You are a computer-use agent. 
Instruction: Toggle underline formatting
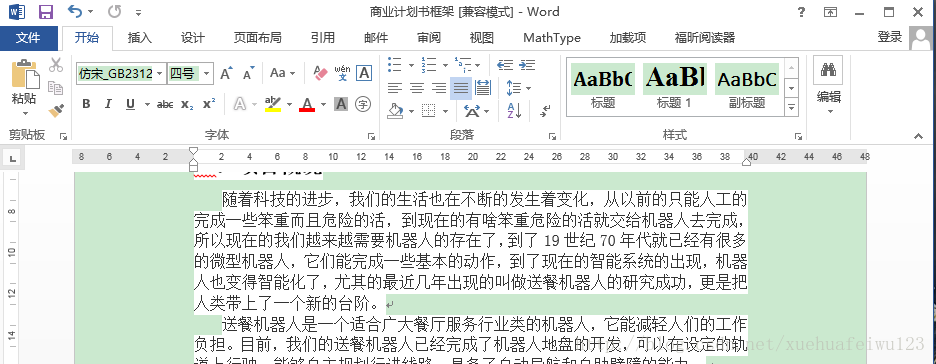(x=130, y=104)
